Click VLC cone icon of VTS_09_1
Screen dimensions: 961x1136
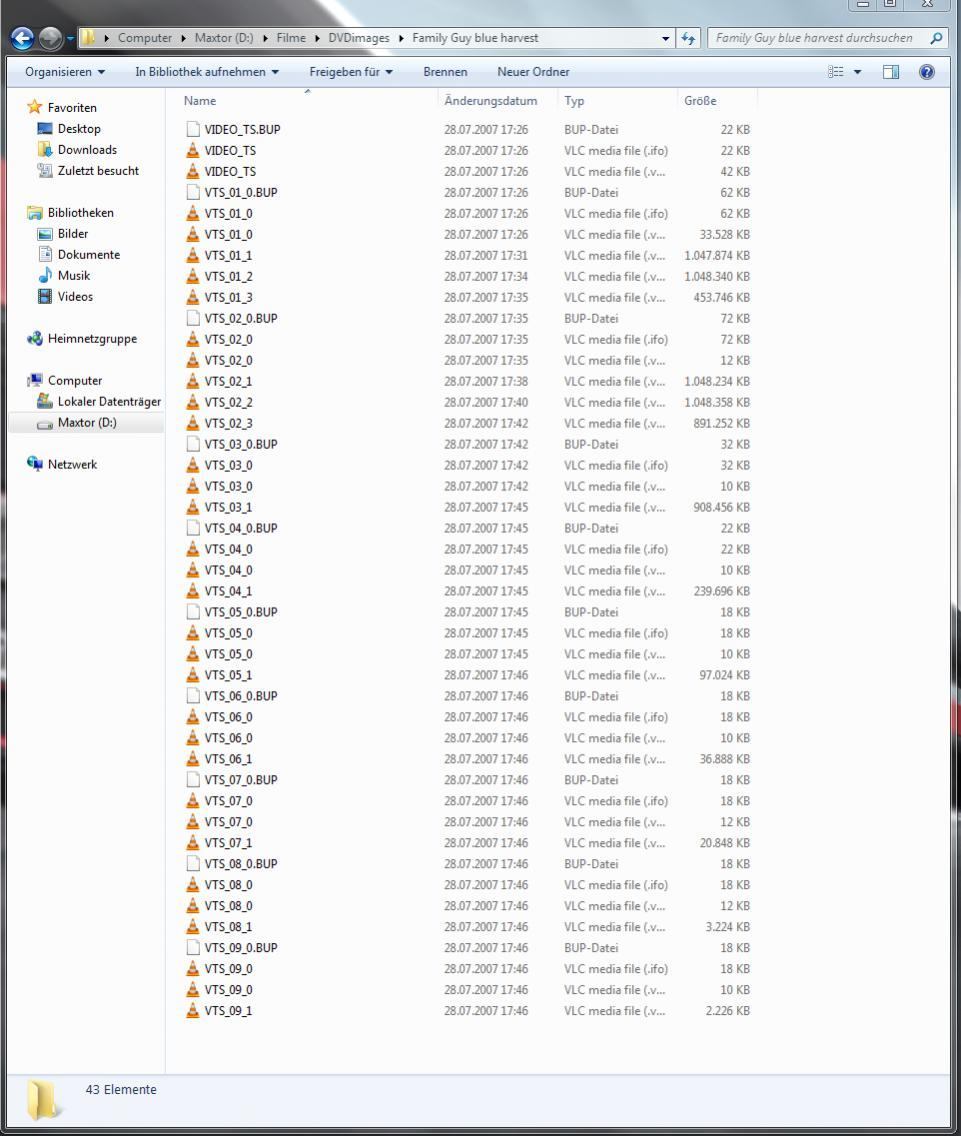pos(192,1011)
